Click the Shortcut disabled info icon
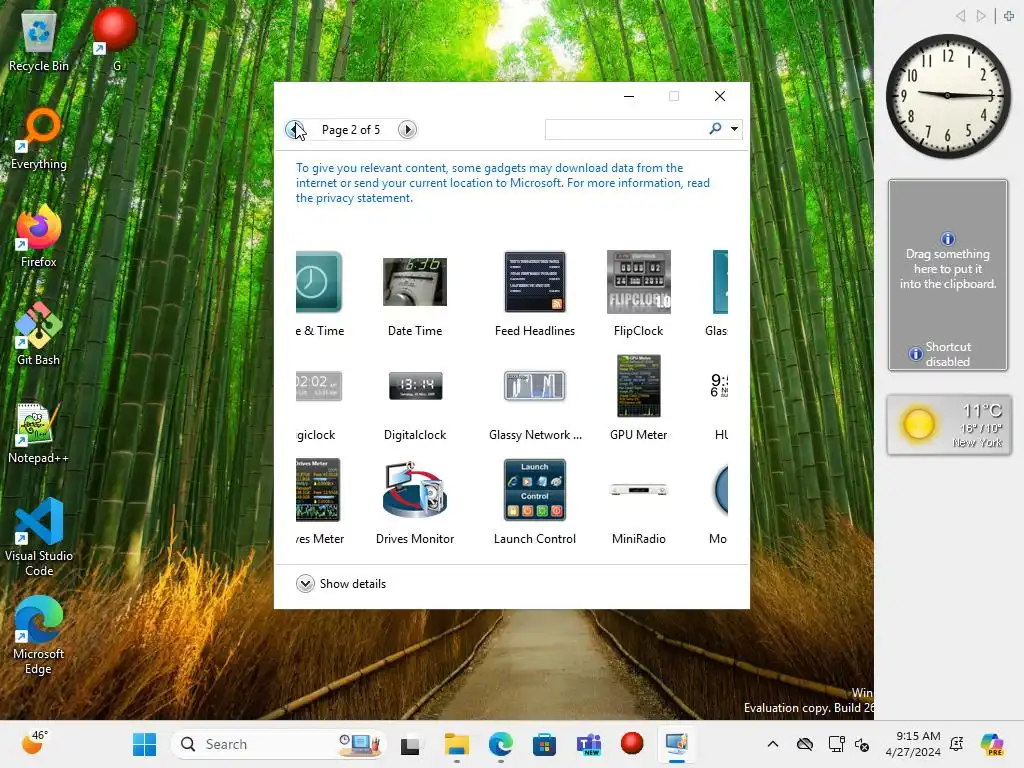 (916, 354)
